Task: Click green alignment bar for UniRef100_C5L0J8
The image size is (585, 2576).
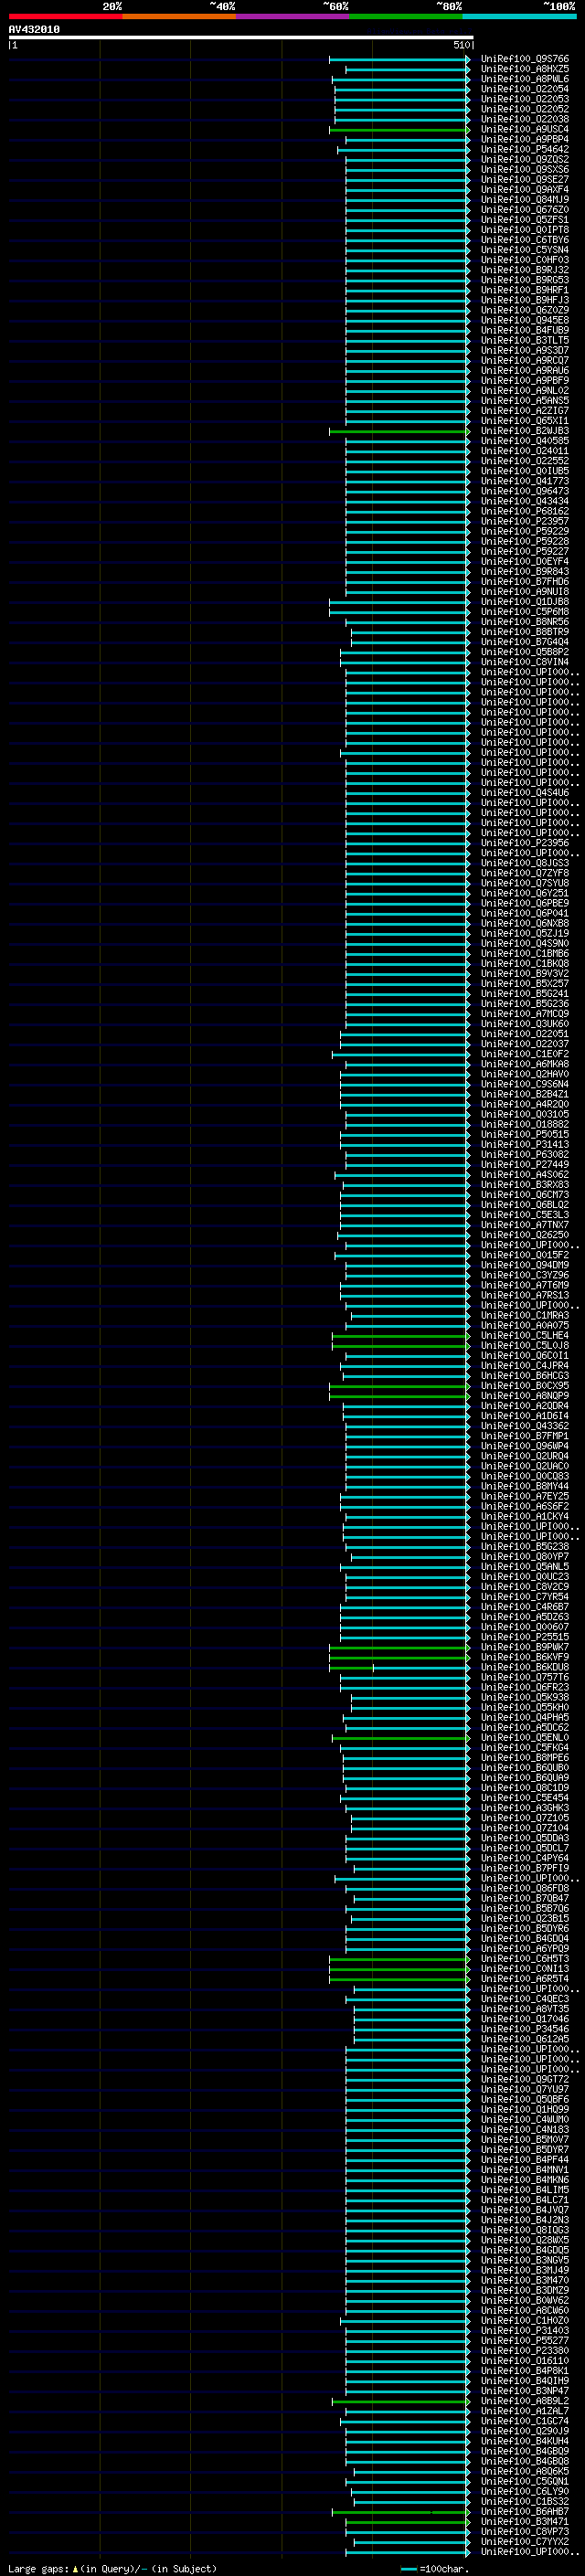Action: pyautogui.click(x=401, y=1345)
